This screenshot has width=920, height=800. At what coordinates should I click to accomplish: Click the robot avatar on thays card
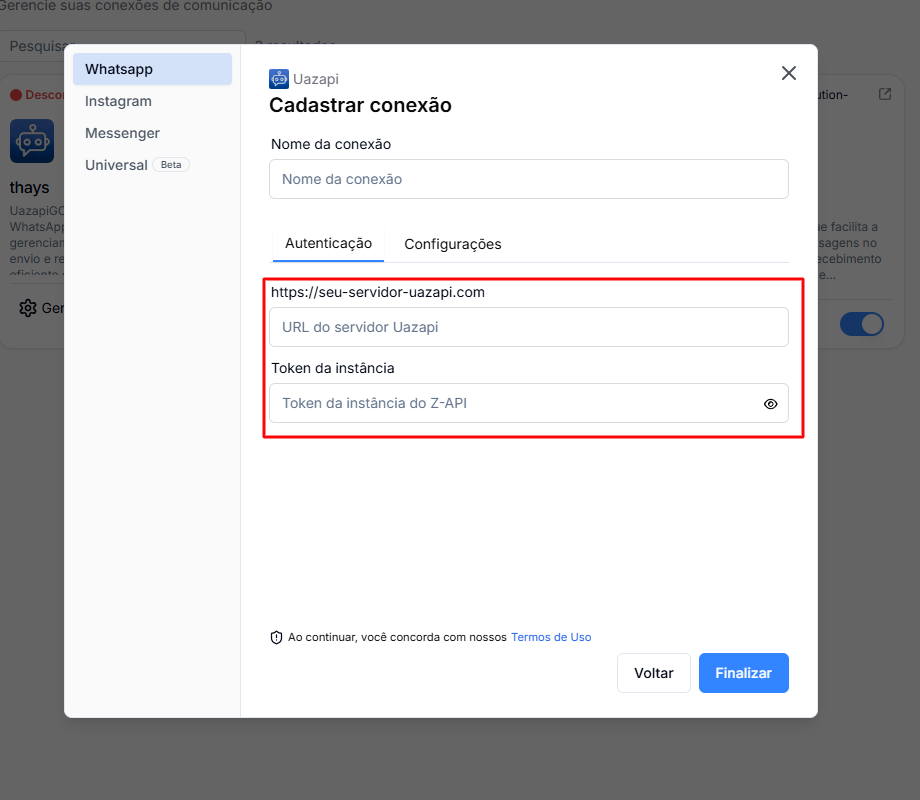tap(32, 141)
